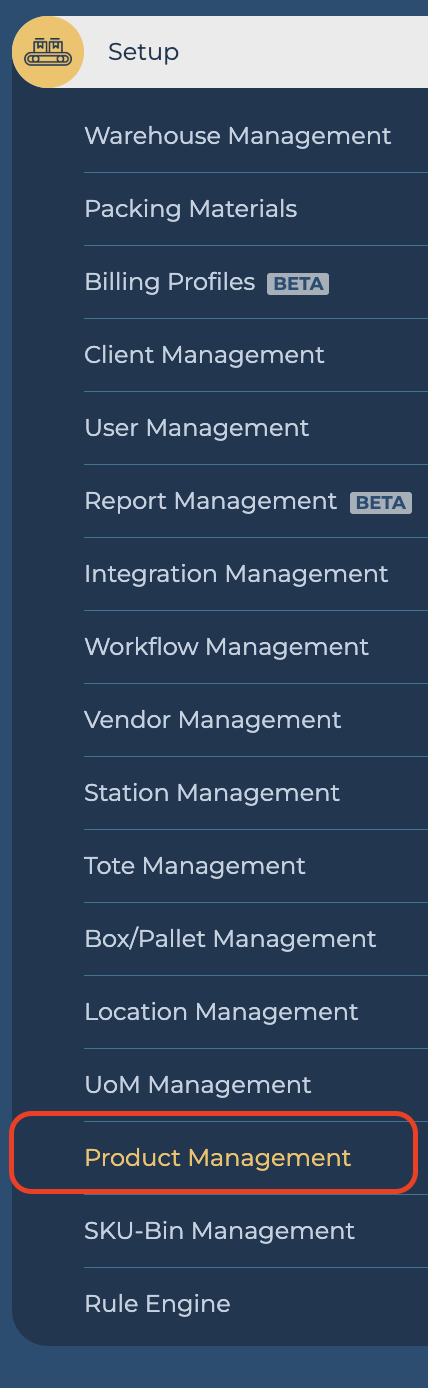
Task: Navigate to Integration Management
Action: pos(237,574)
